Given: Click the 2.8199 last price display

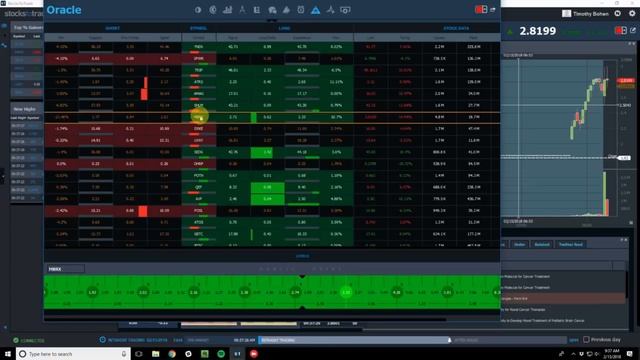Looking at the screenshot, I should [538, 31].
